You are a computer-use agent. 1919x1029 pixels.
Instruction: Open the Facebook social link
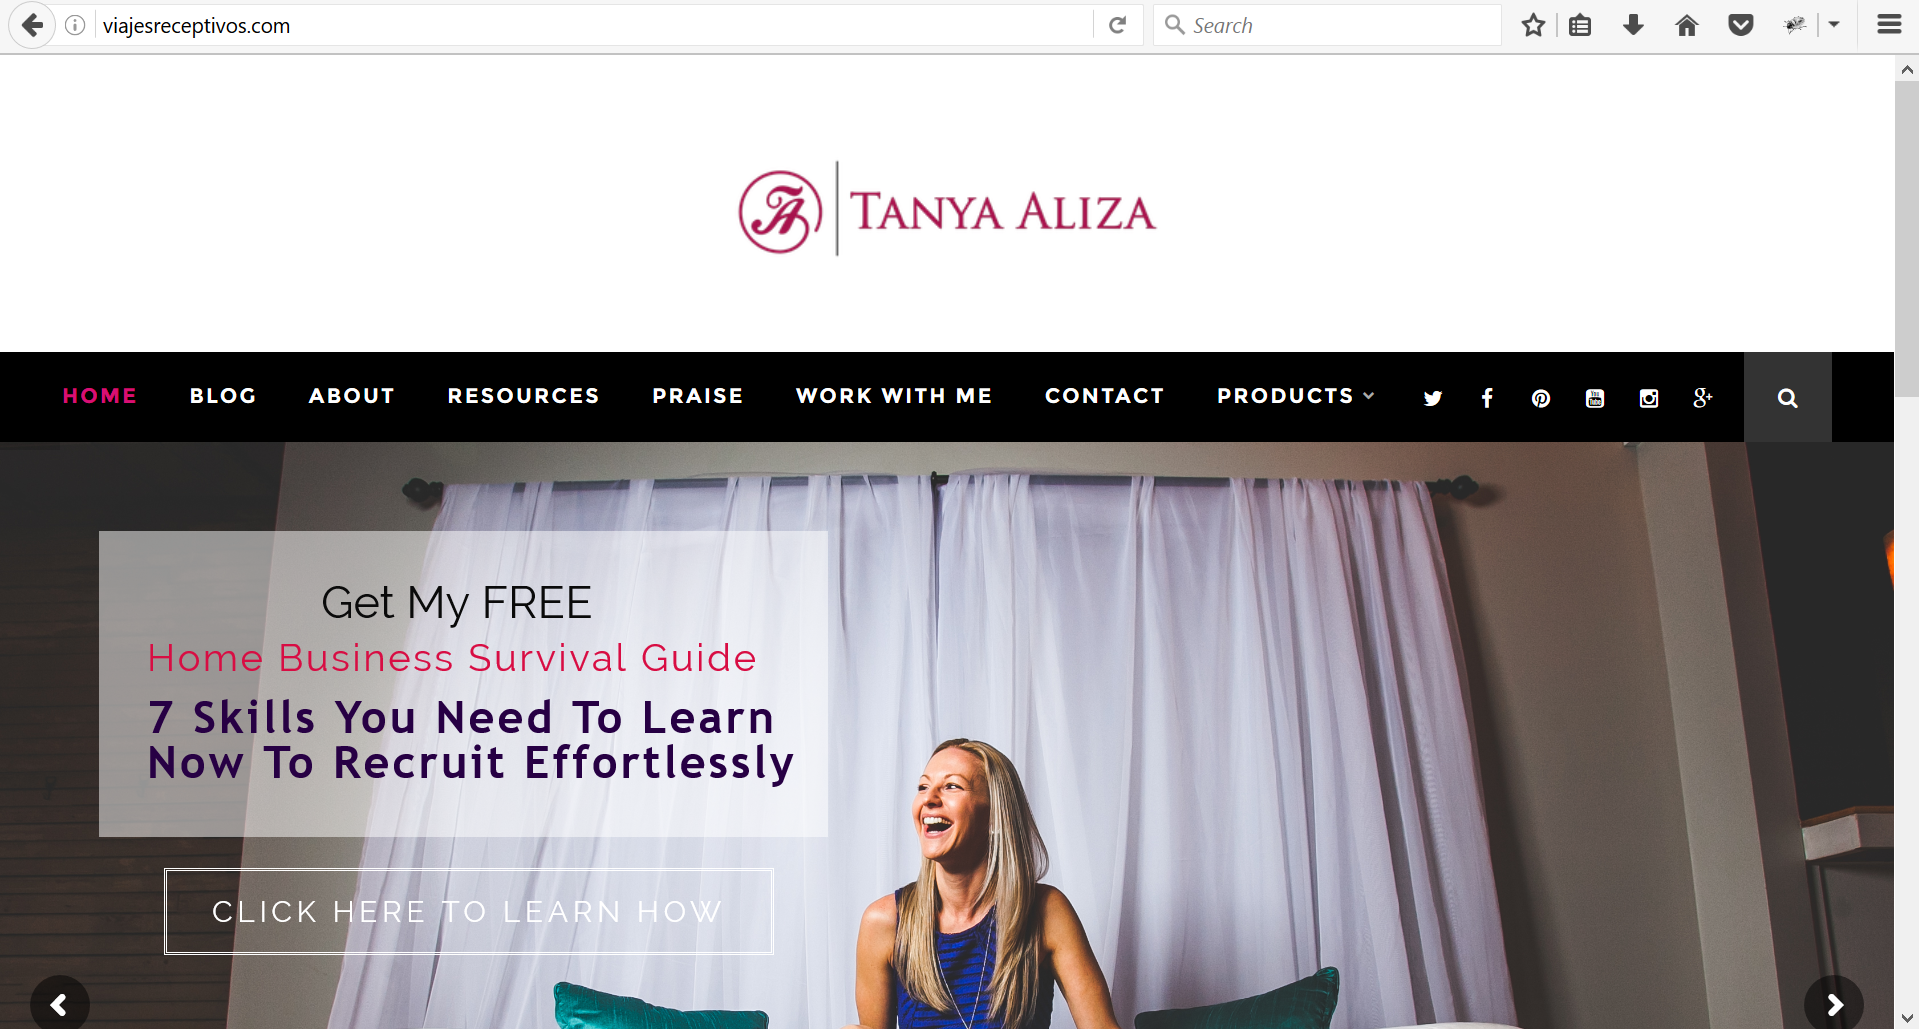point(1487,398)
